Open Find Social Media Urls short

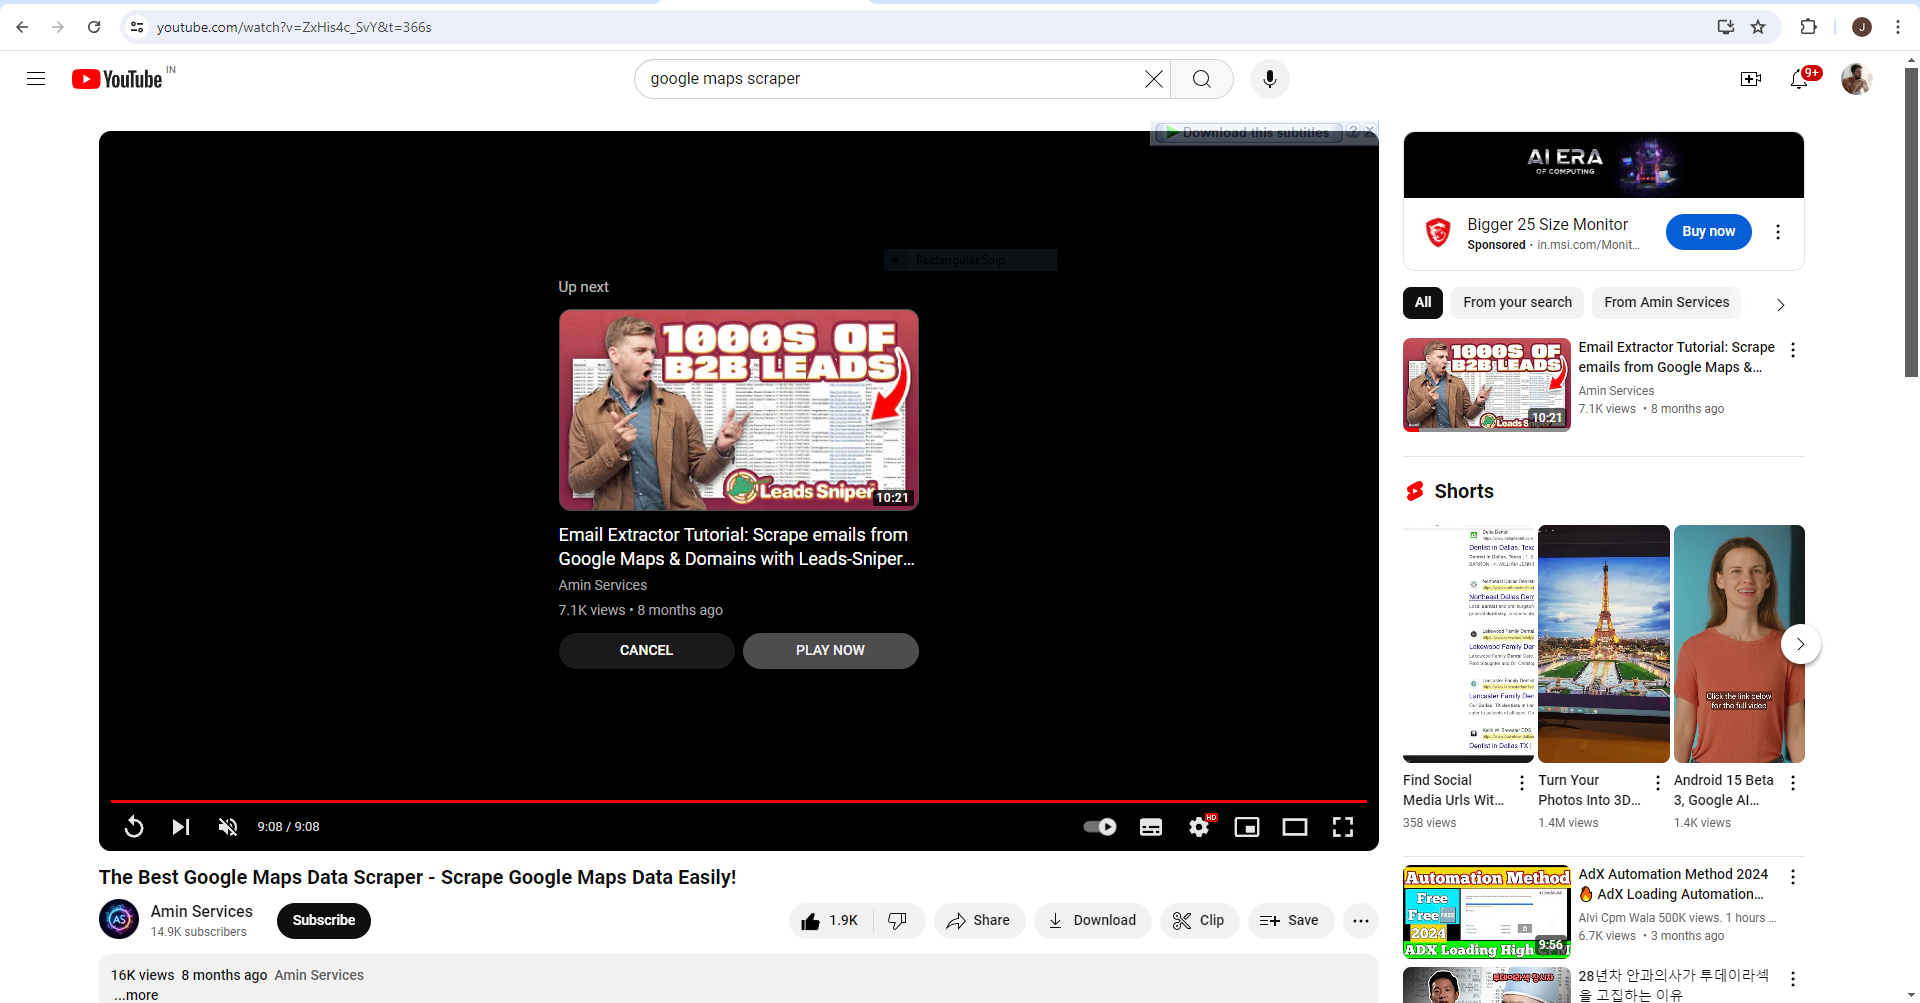pyautogui.click(x=1468, y=644)
